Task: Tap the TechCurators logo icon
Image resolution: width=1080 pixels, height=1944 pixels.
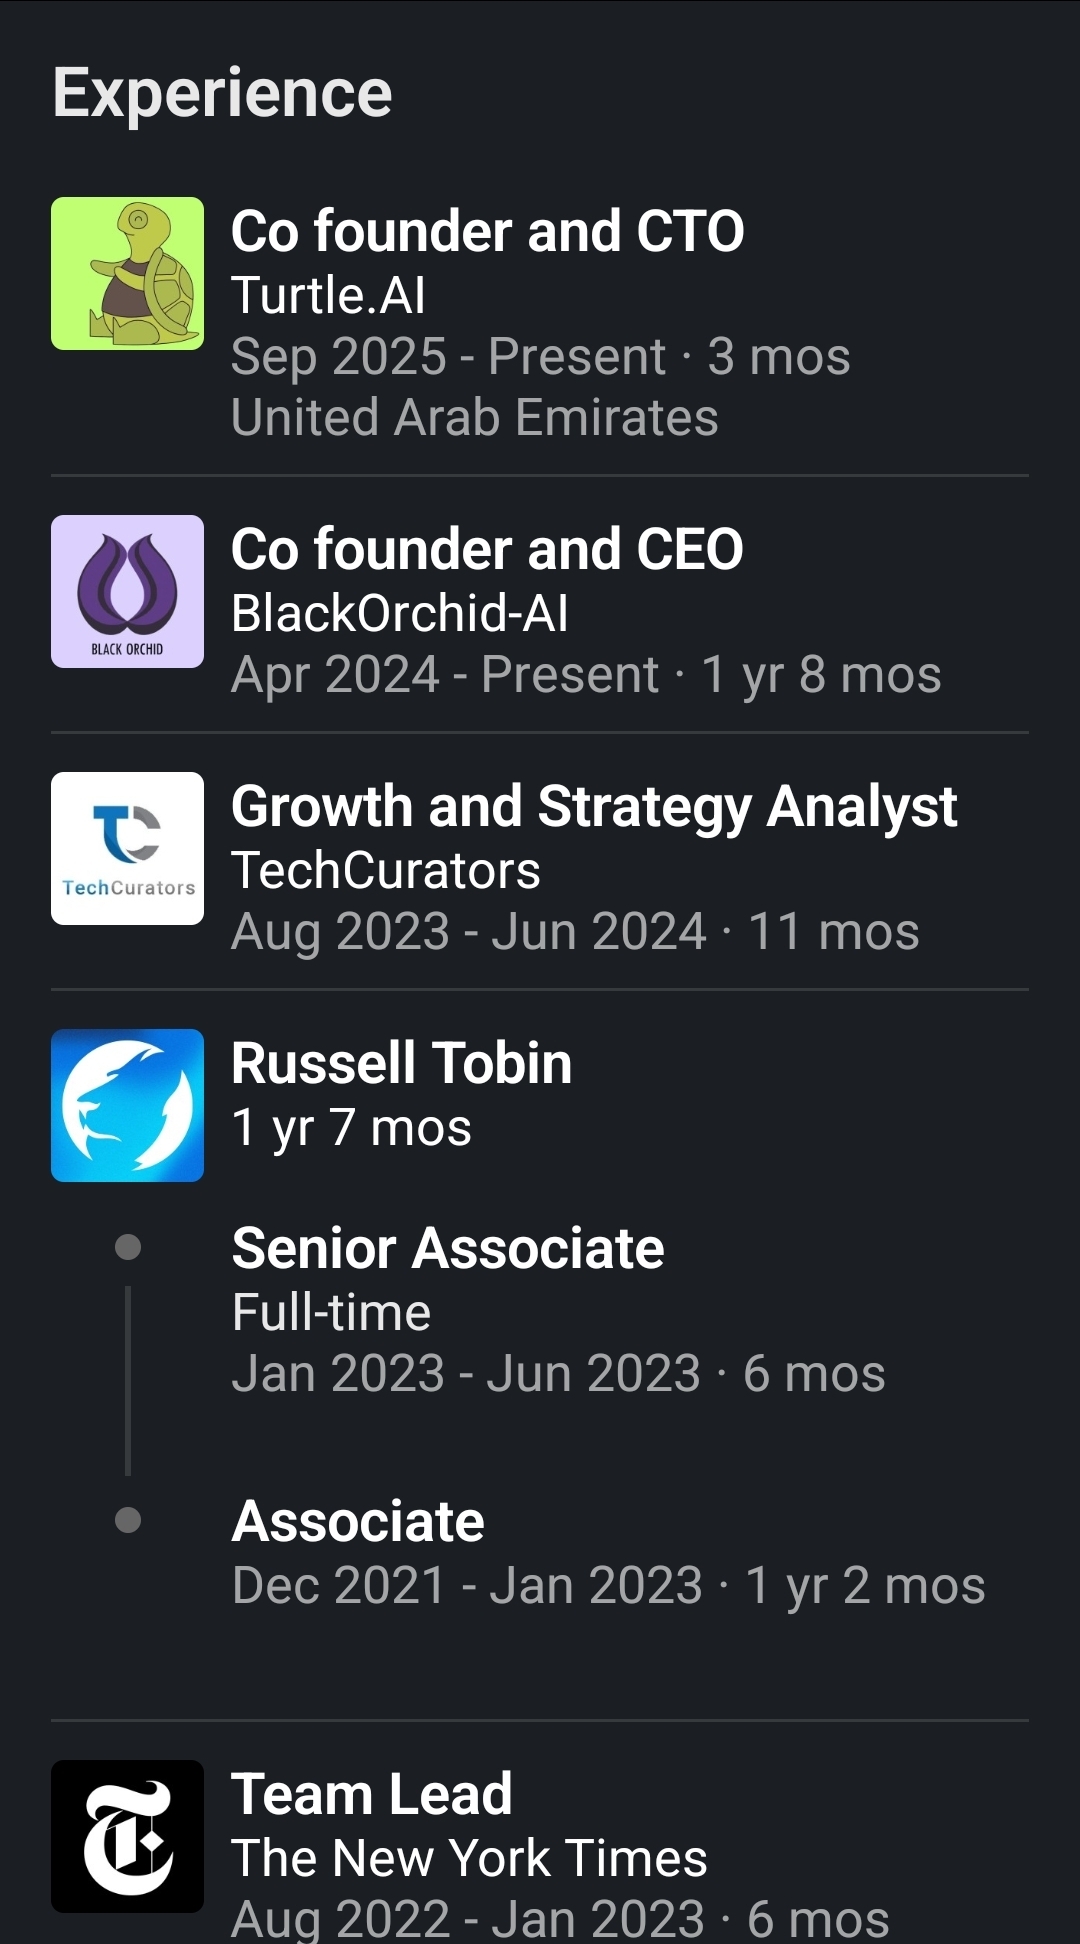Action: (127, 848)
